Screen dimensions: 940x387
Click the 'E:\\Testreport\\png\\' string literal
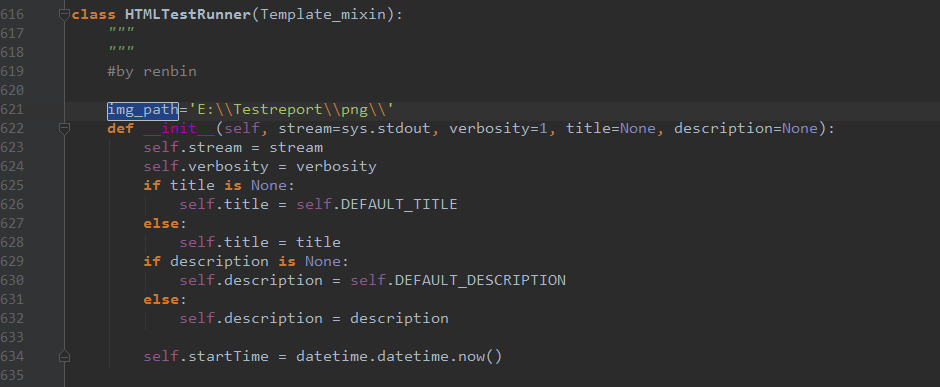[291, 110]
